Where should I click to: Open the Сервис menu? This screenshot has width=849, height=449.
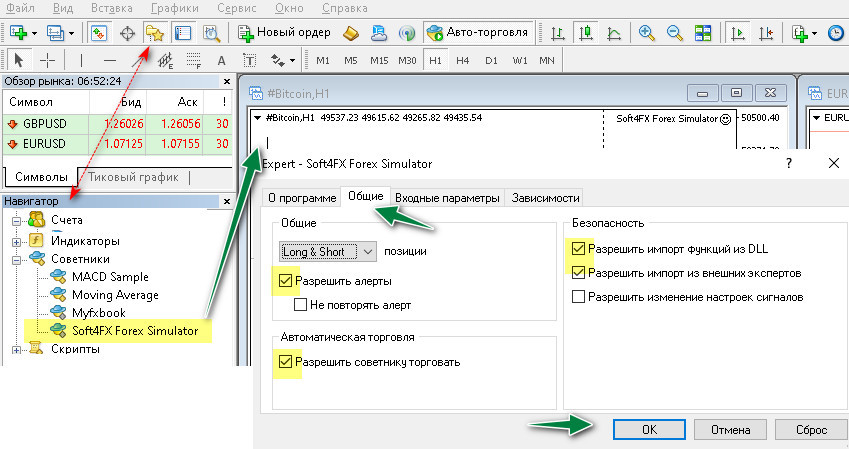coord(237,8)
